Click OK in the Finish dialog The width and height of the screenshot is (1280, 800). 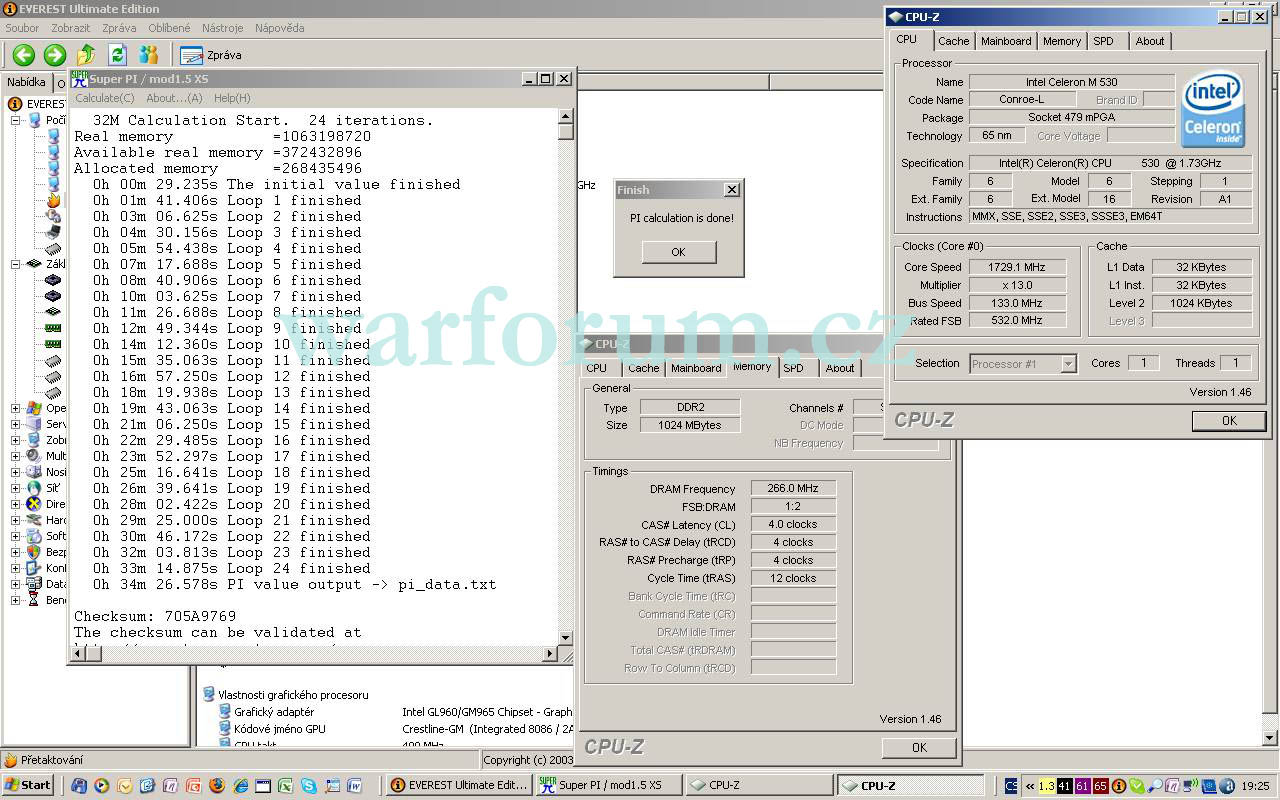[678, 252]
